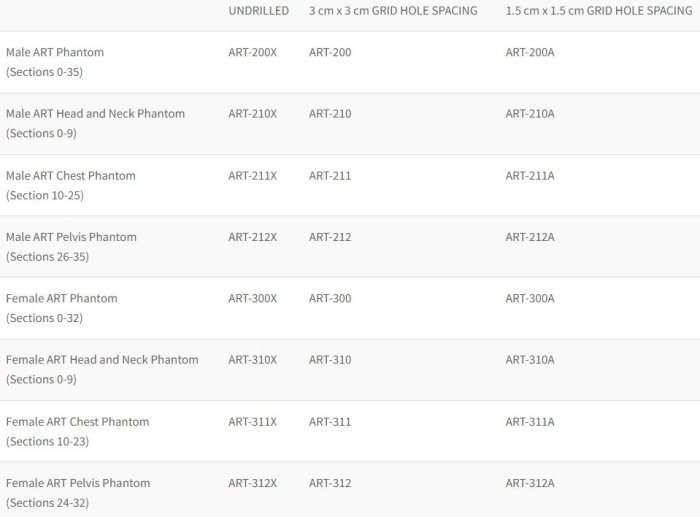Image resolution: width=700 pixels, height=517 pixels.
Task: Select model ART-211A
Action: pyautogui.click(x=530, y=176)
